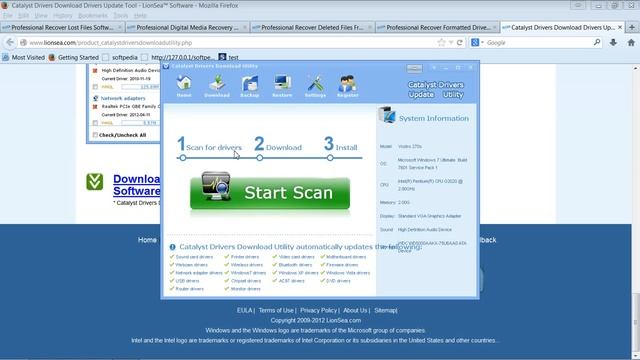Open the Register icon in utility toolbar
This screenshot has height=360, width=640.
[348, 86]
